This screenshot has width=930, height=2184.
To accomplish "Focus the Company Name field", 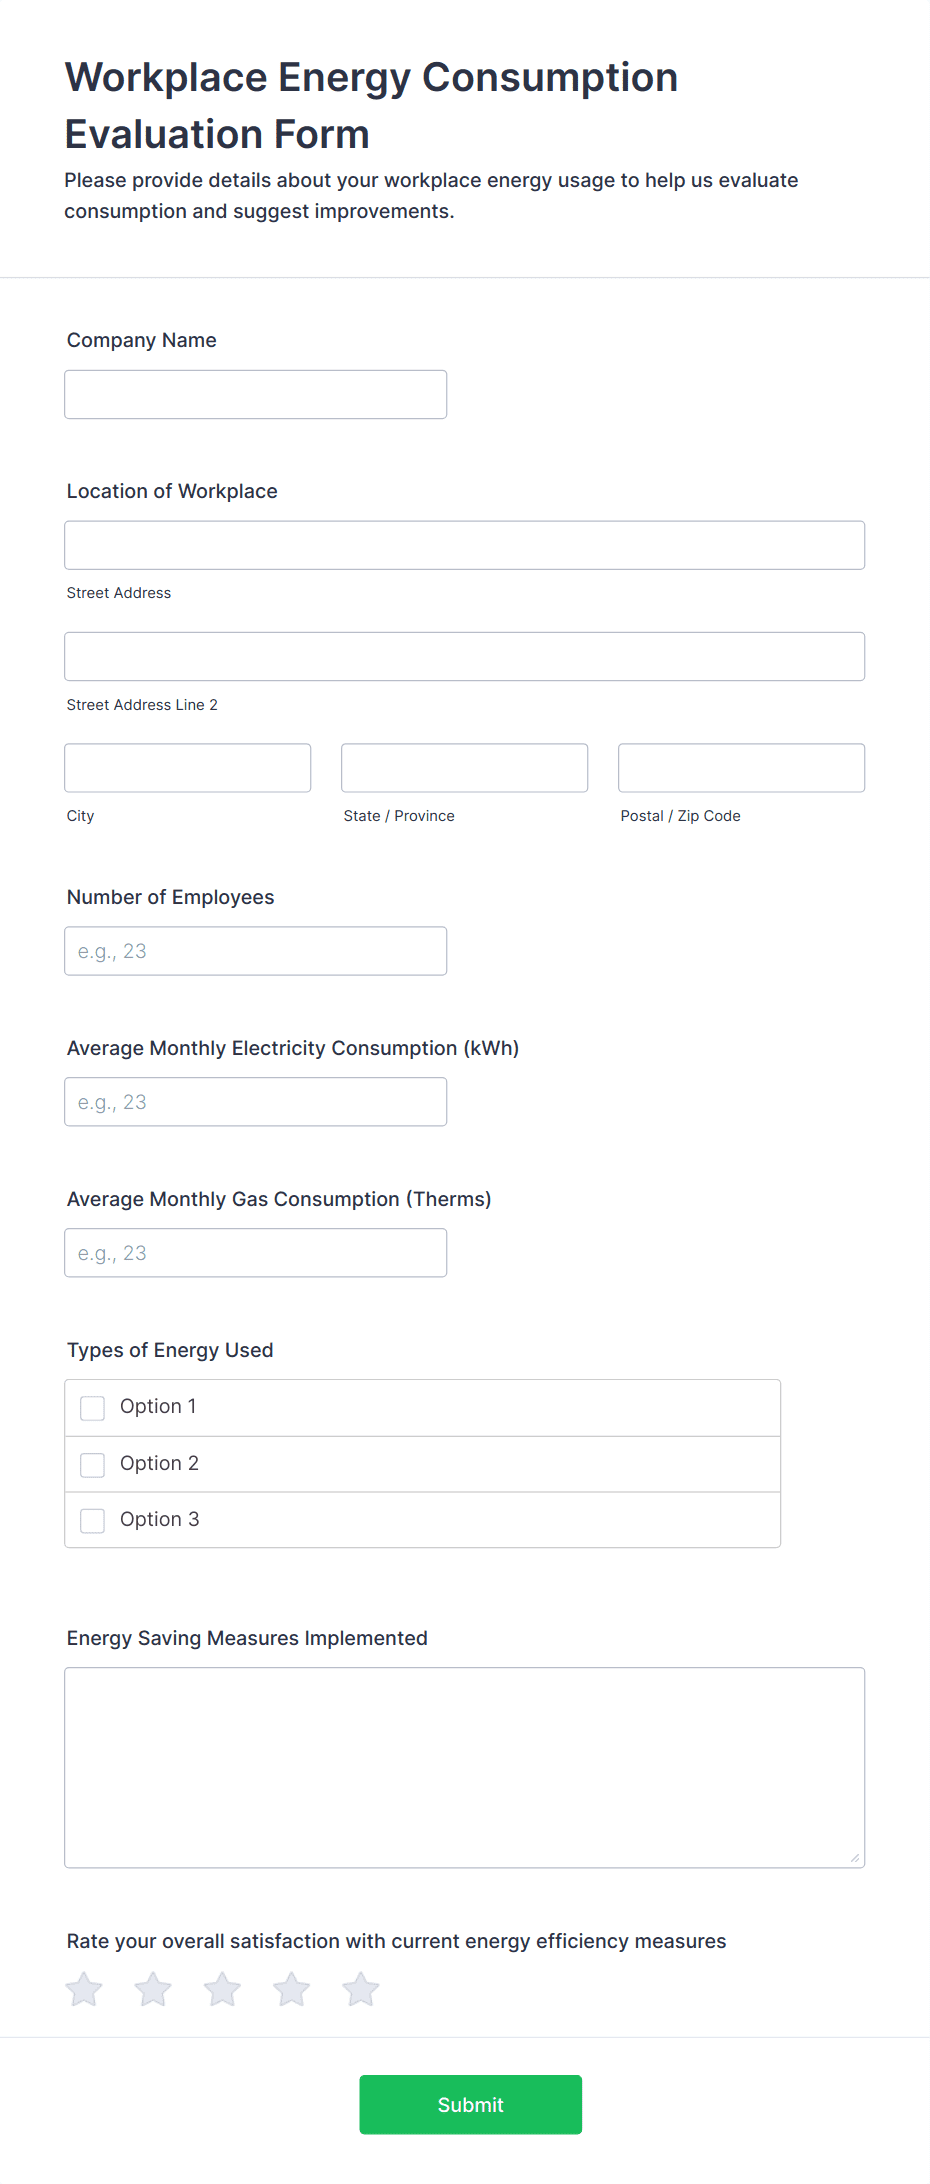I will (x=256, y=394).
